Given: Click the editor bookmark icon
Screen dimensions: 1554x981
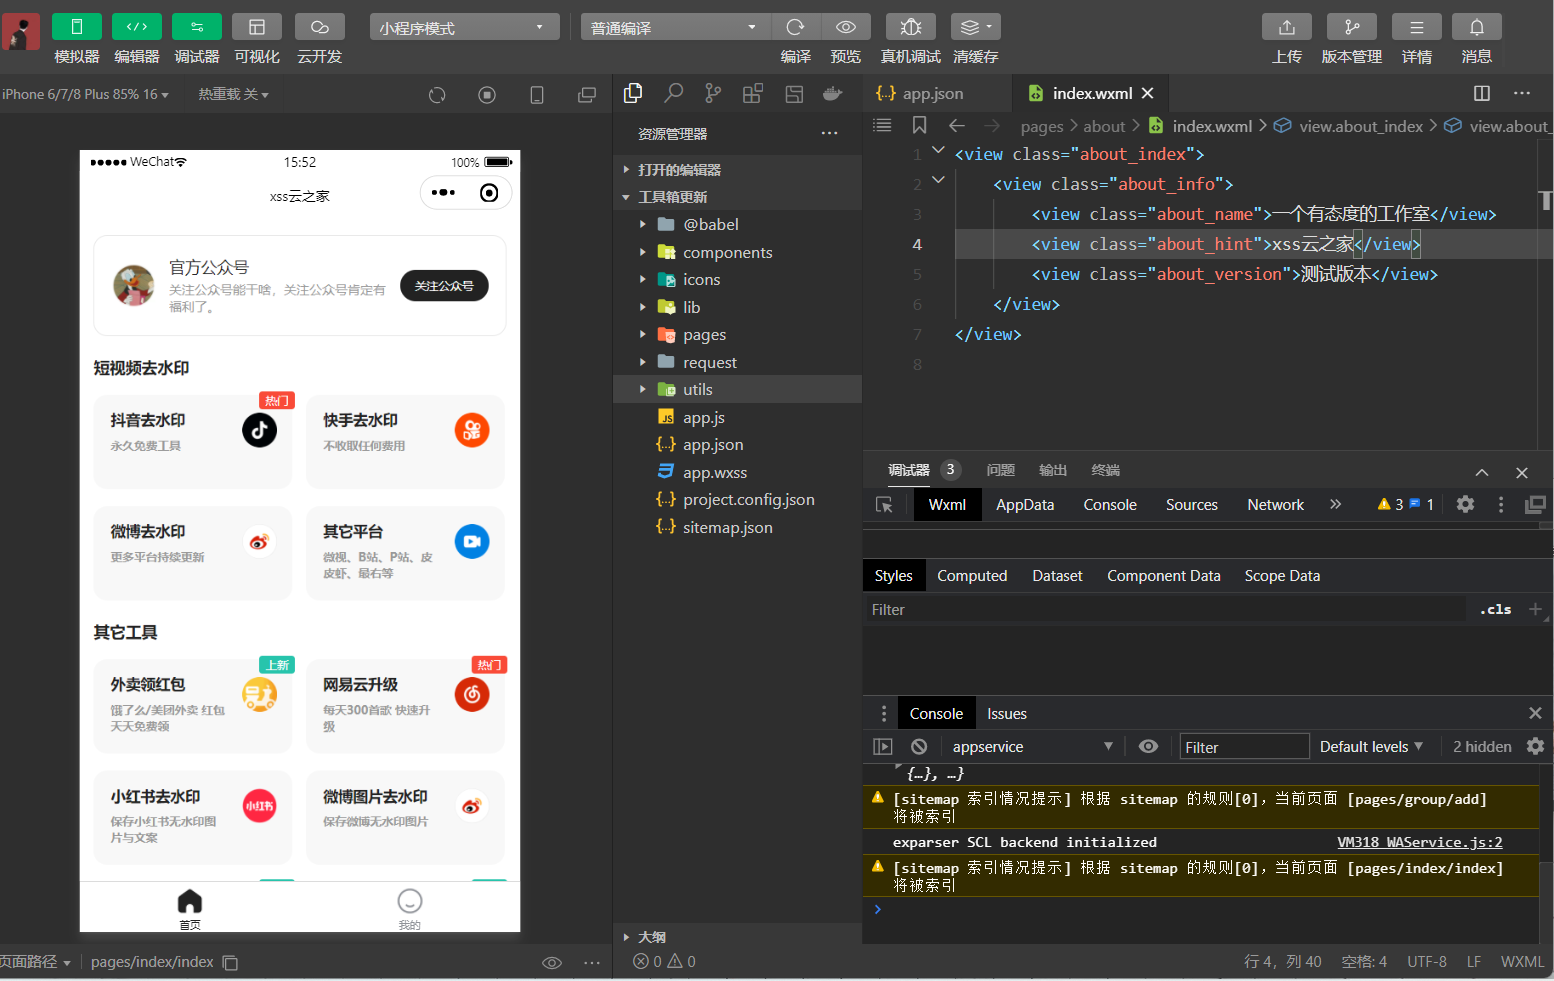Looking at the screenshot, I should tap(919, 125).
